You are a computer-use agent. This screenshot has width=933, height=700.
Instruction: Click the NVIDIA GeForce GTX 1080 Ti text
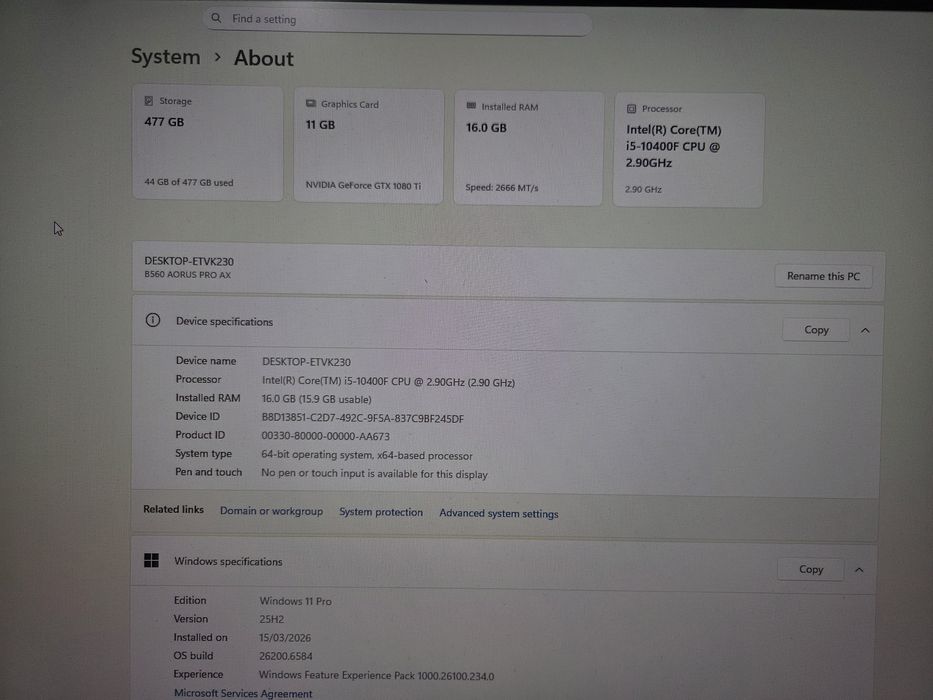pyautogui.click(x=363, y=185)
